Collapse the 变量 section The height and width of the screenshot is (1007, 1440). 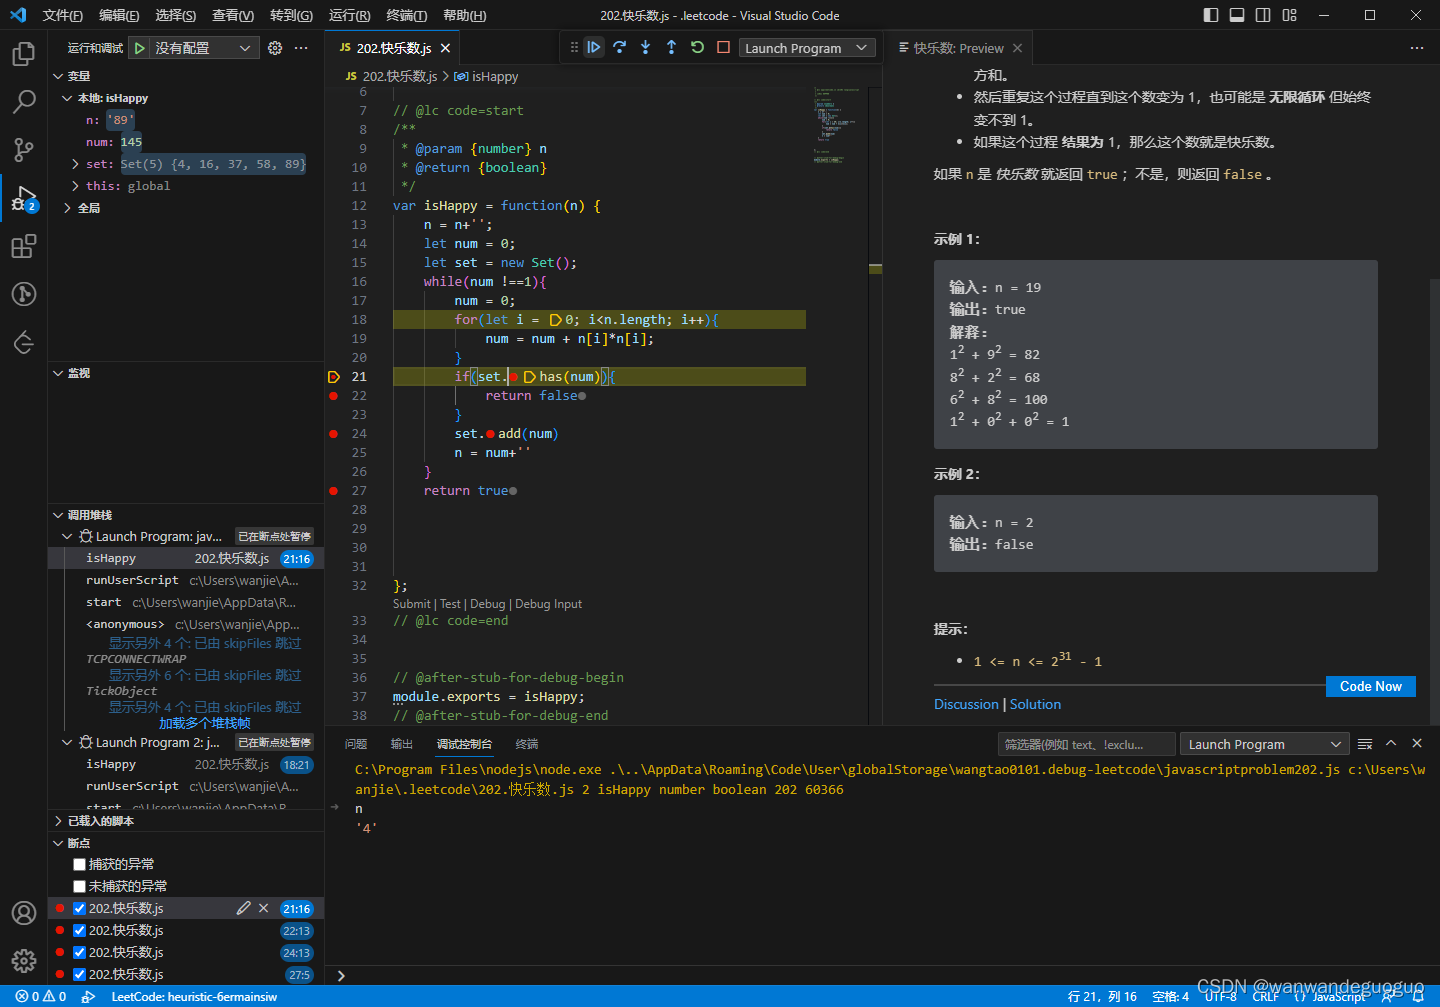(x=58, y=76)
